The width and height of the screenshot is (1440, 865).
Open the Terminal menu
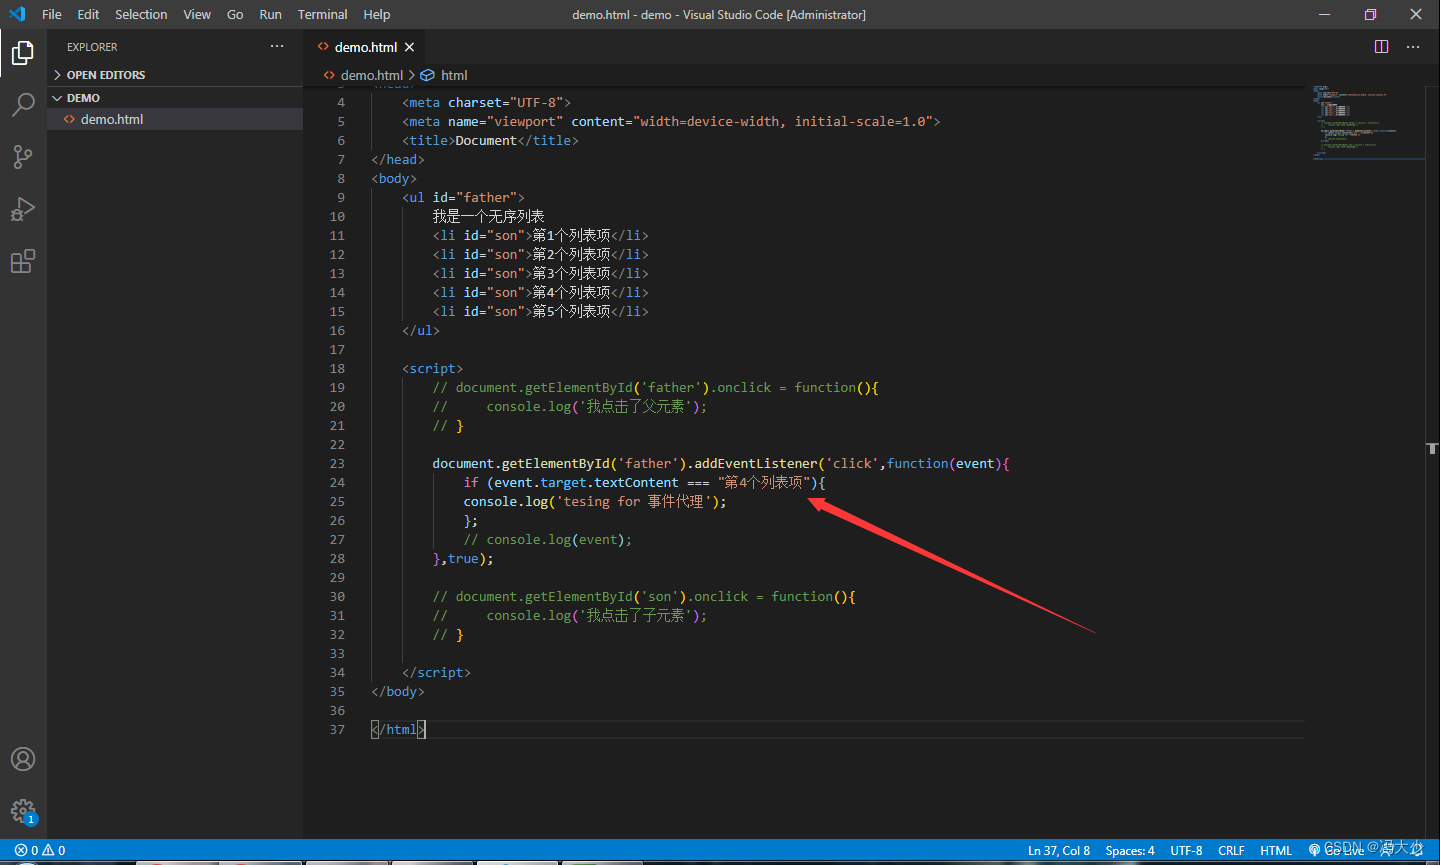322,14
